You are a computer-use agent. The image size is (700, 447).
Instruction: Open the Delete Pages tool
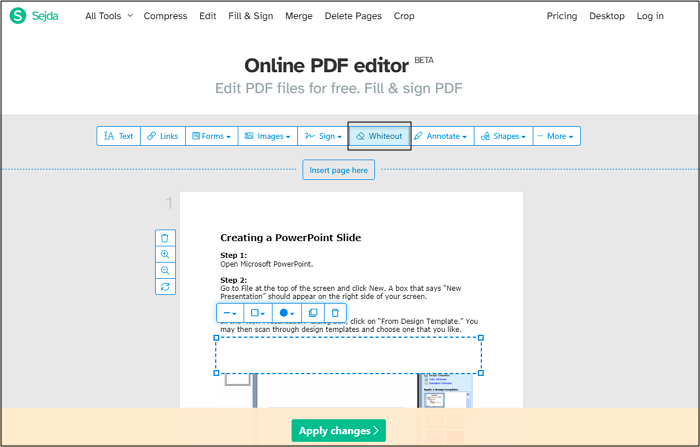click(x=353, y=16)
